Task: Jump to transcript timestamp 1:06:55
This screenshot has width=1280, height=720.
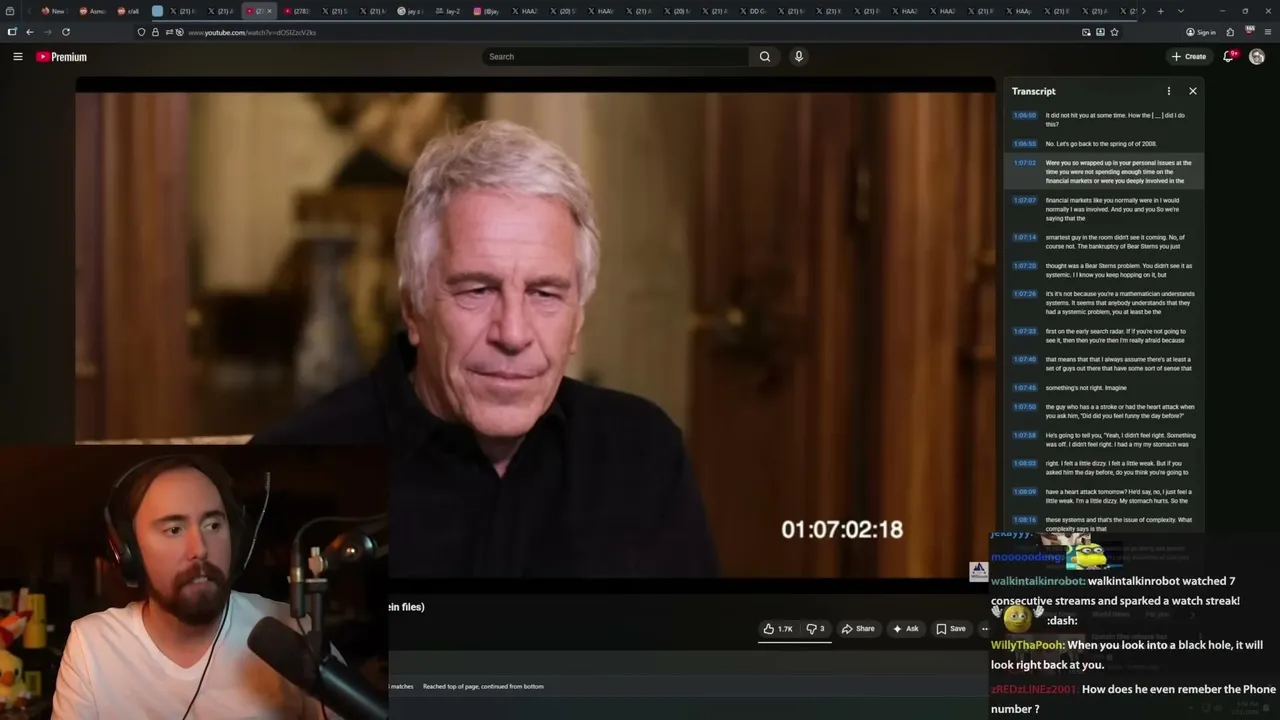Action: (1025, 144)
